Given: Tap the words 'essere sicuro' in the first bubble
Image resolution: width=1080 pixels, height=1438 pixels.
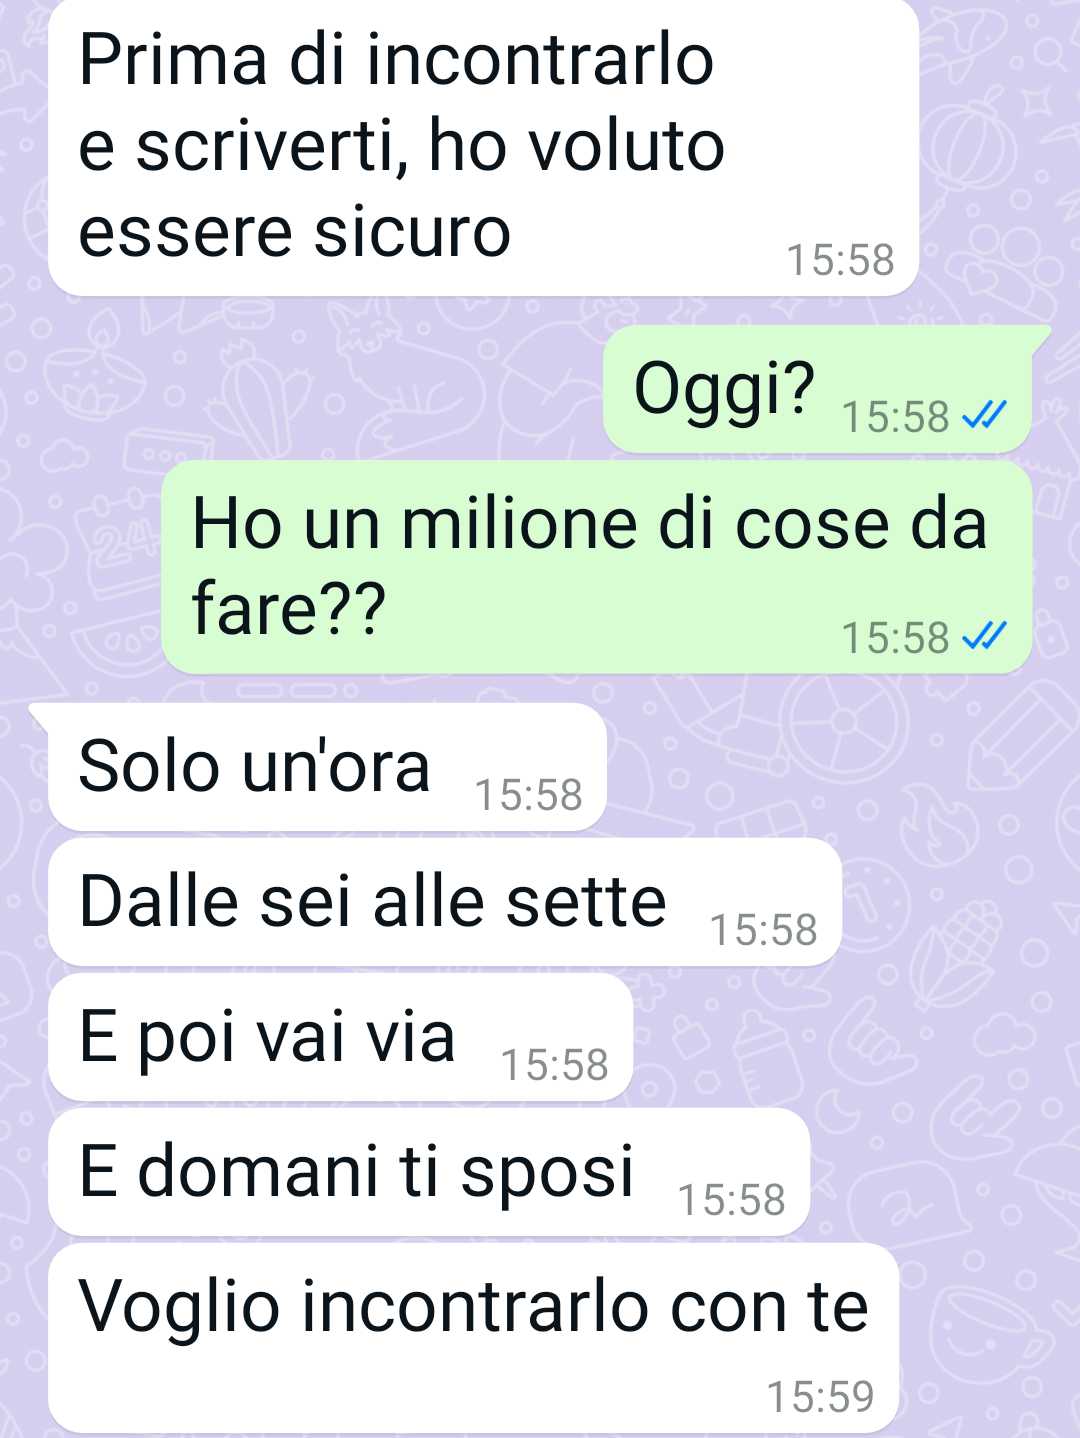Looking at the screenshot, I should (x=294, y=232).
